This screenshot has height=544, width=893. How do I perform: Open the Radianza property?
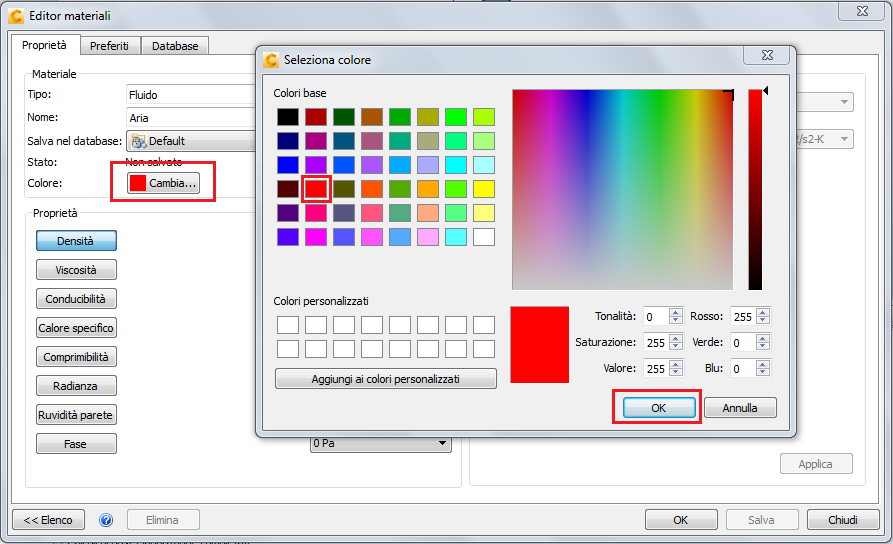pyautogui.click(x=76, y=386)
